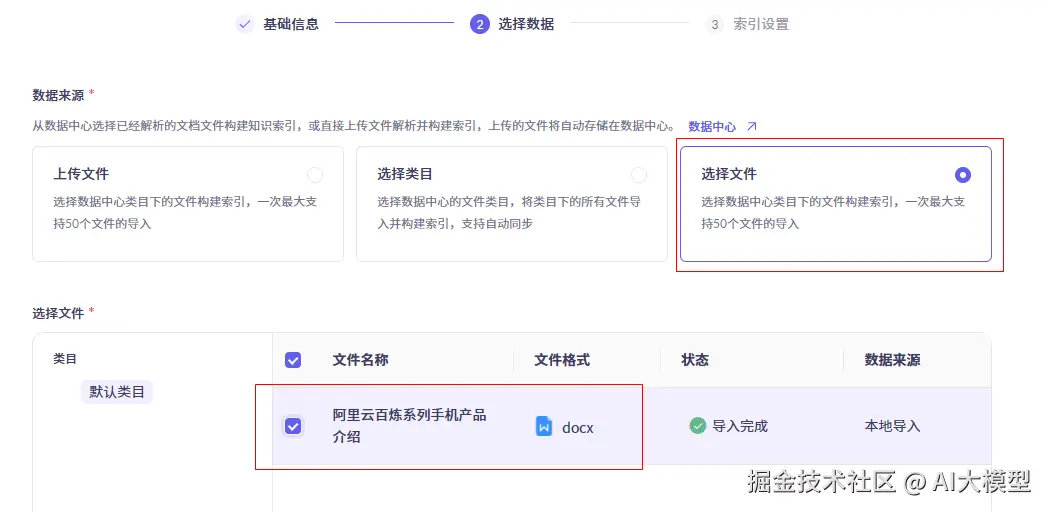Click the 文件格式 column header
Viewport: 1048px width, 512px height.
click(x=562, y=360)
